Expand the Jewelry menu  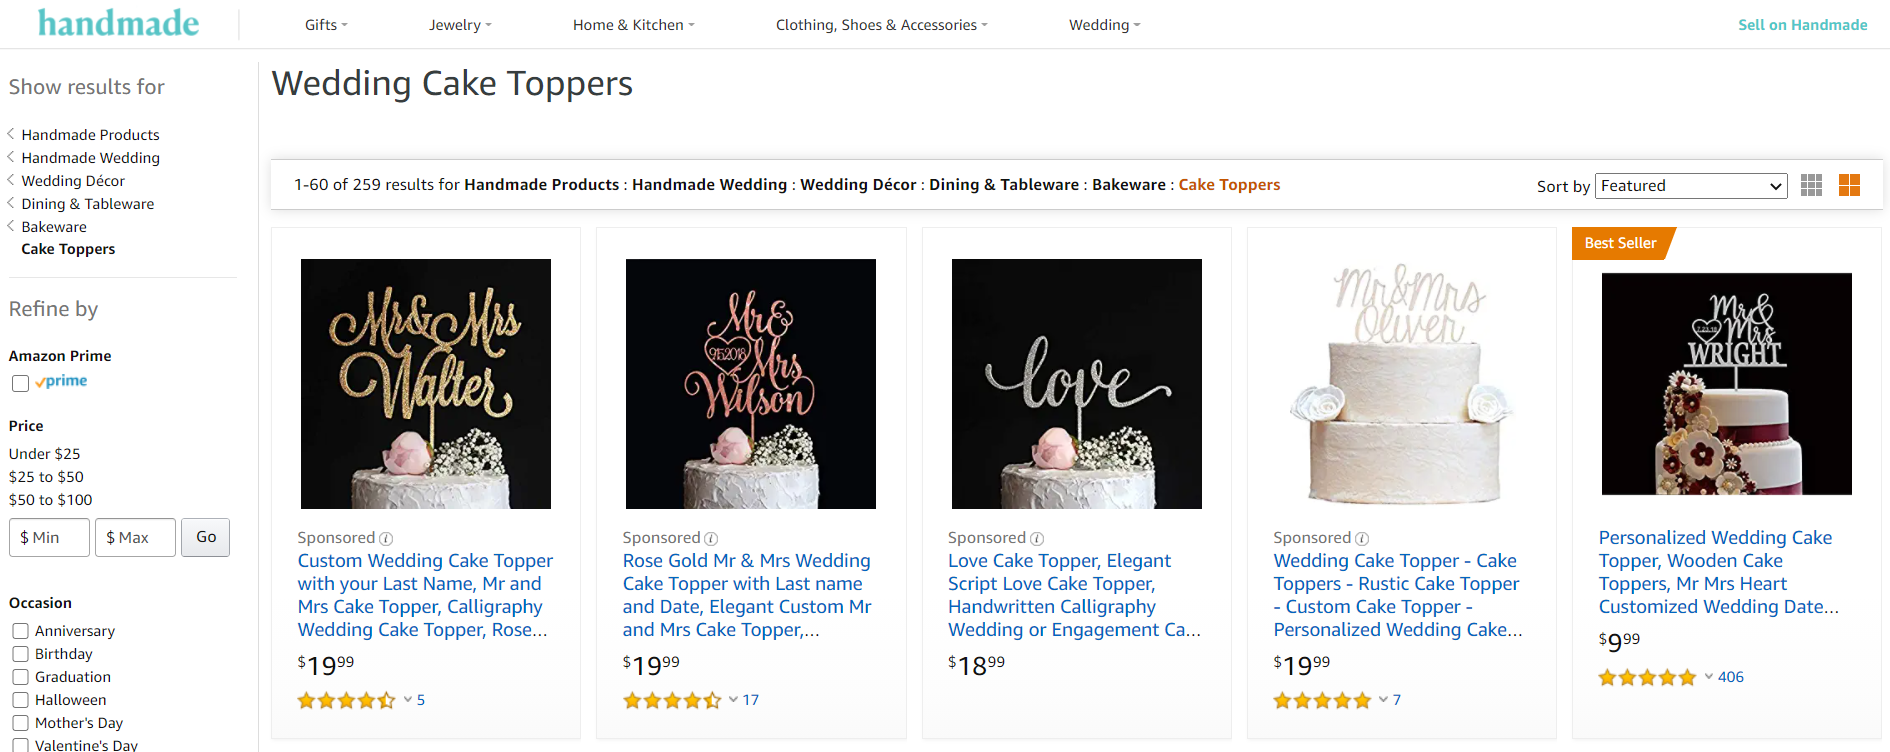[460, 25]
